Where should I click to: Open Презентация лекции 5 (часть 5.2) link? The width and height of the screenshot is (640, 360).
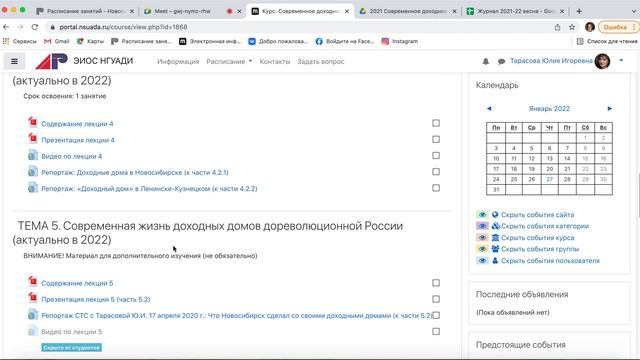point(96,300)
